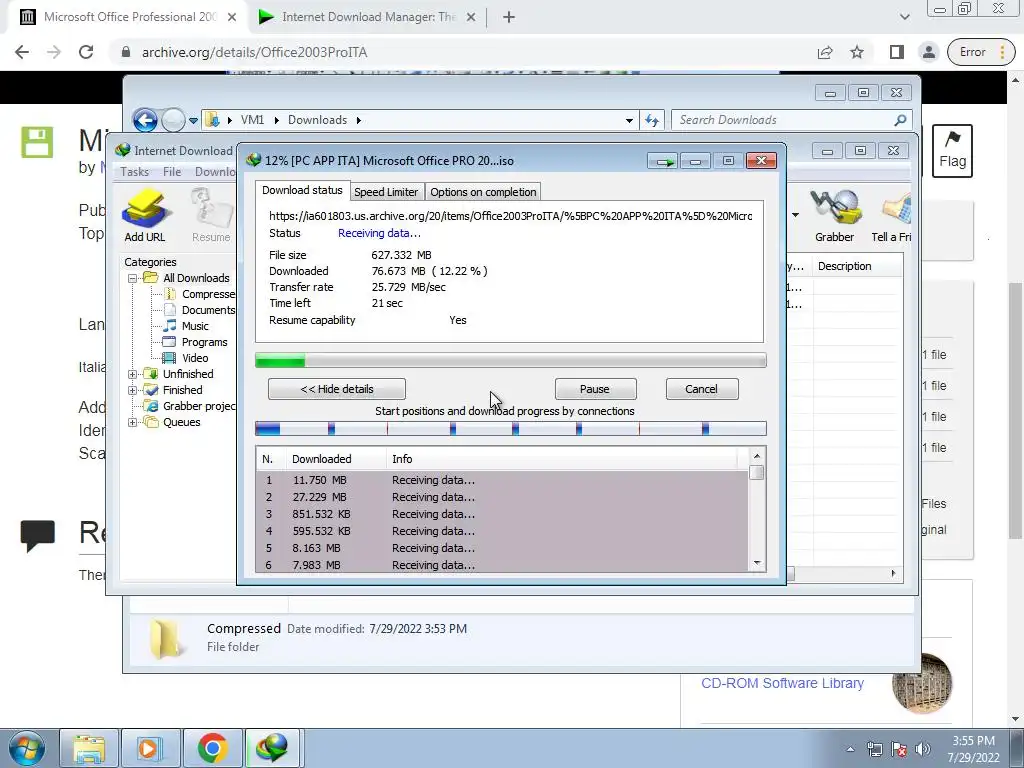Click the download dialog's green arrow title button
1024x768 pixels.
tap(664, 161)
